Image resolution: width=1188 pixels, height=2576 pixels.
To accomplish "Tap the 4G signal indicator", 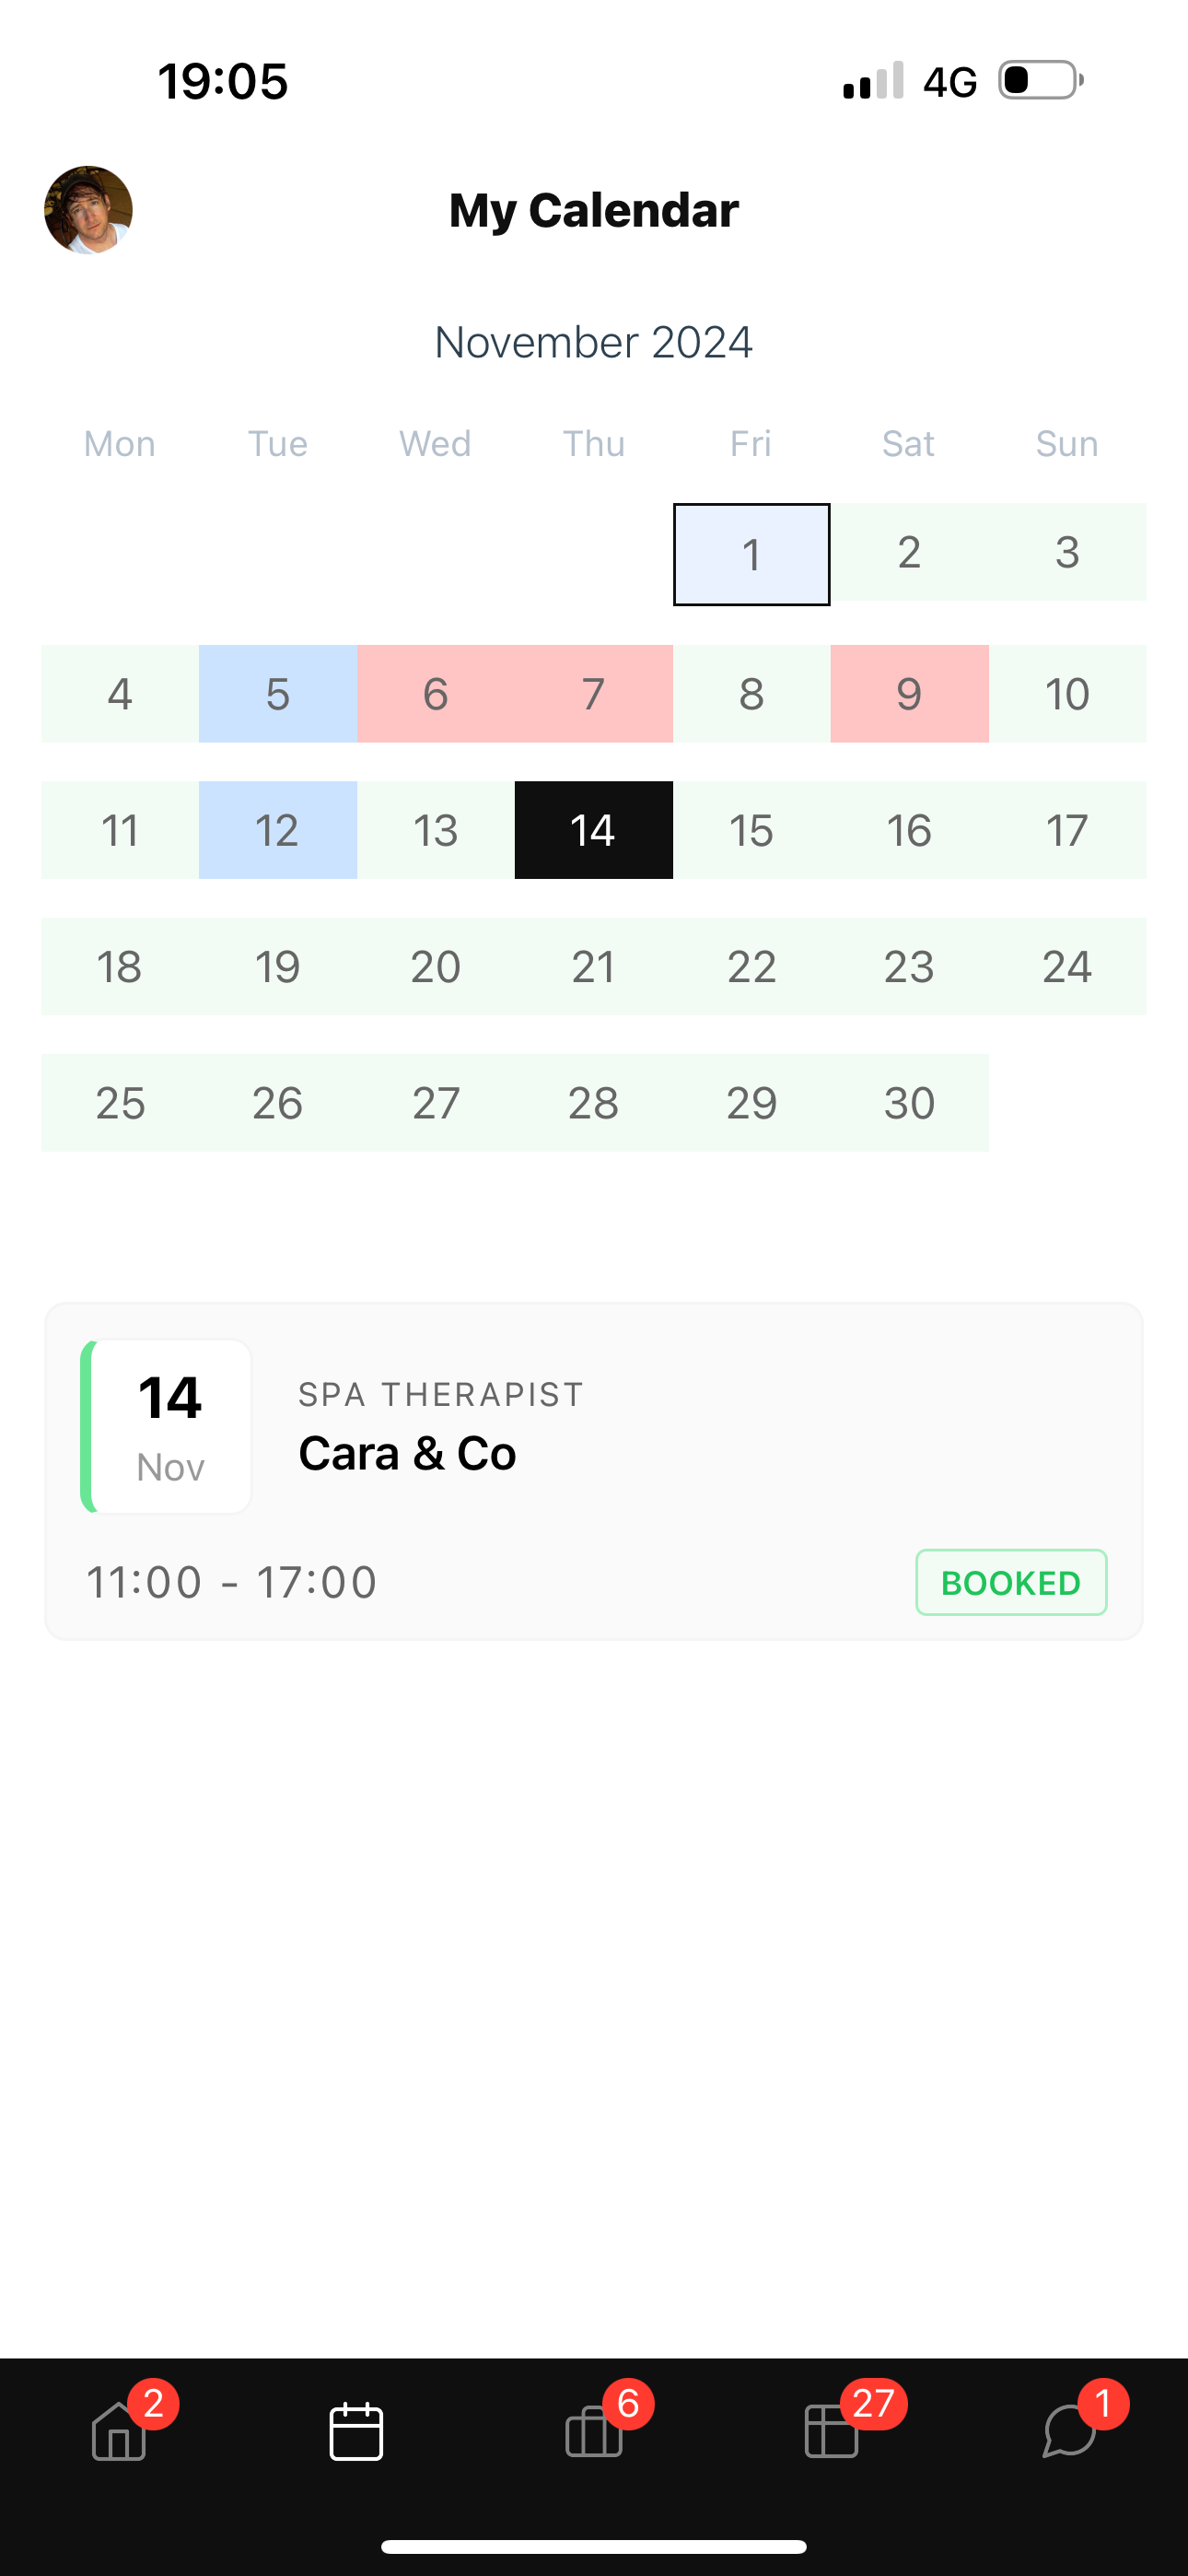I will point(949,82).
